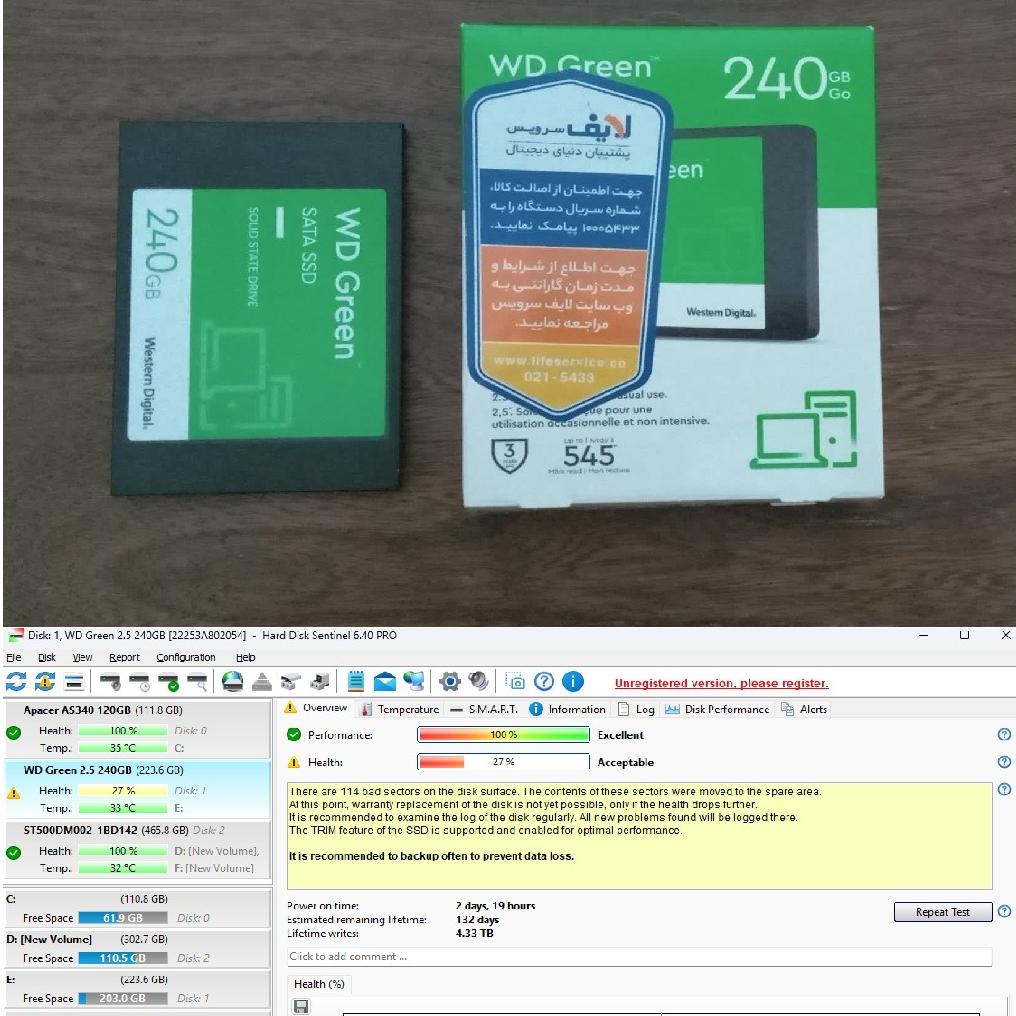
Task: Click the D: free space 110.5 GB bar
Action: [122, 958]
